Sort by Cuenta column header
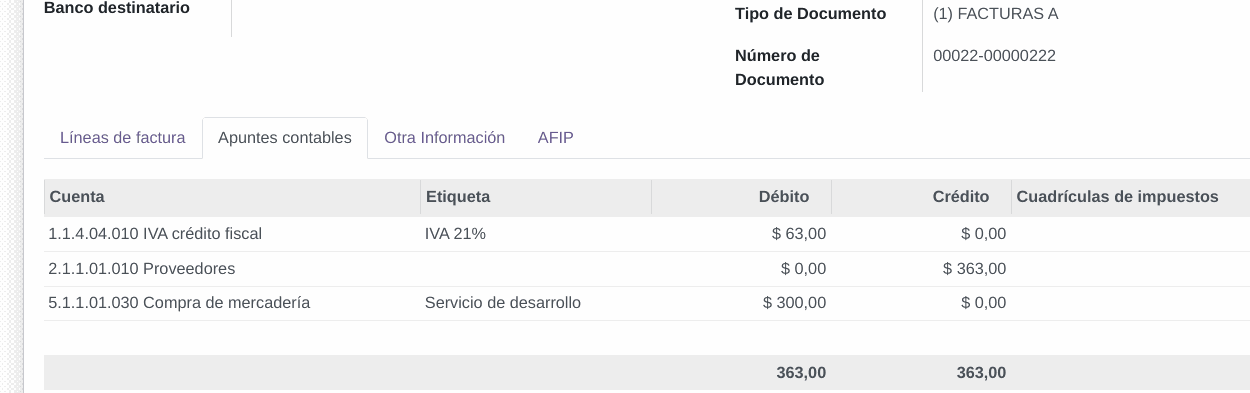Screen dimensions: 1250x393 (x=232, y=197)
